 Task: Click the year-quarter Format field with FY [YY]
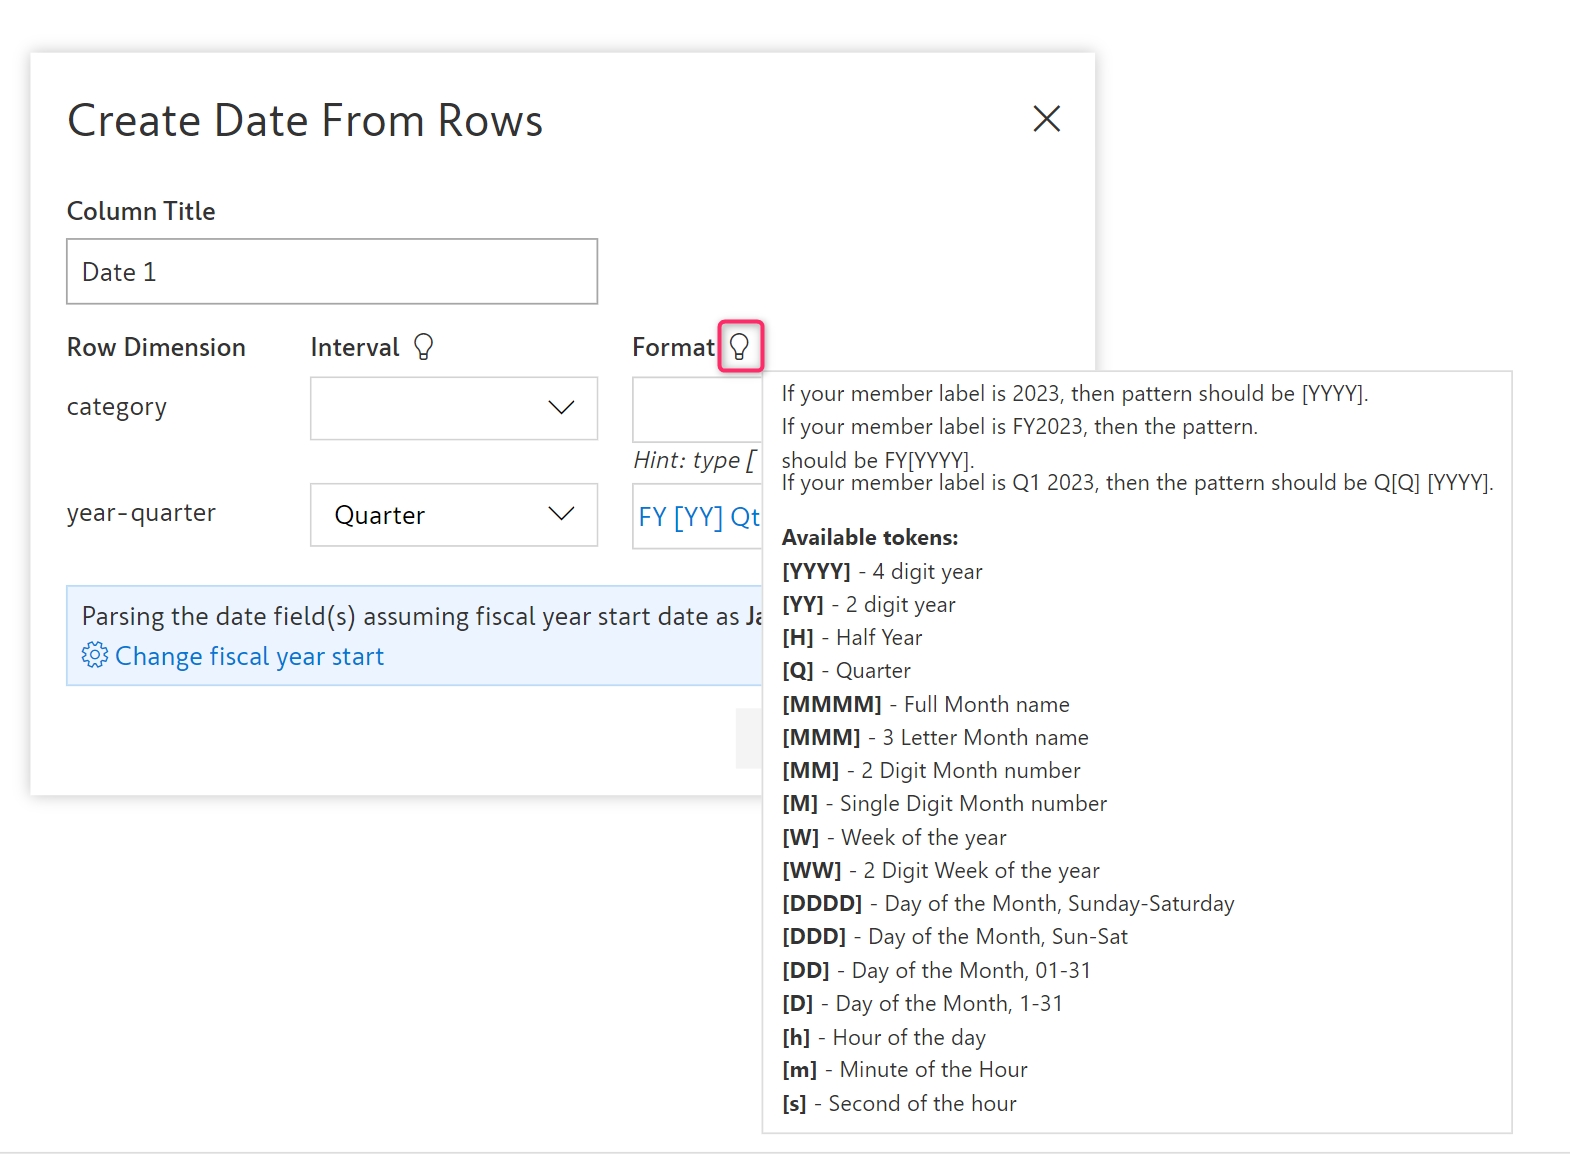(697, 516)
